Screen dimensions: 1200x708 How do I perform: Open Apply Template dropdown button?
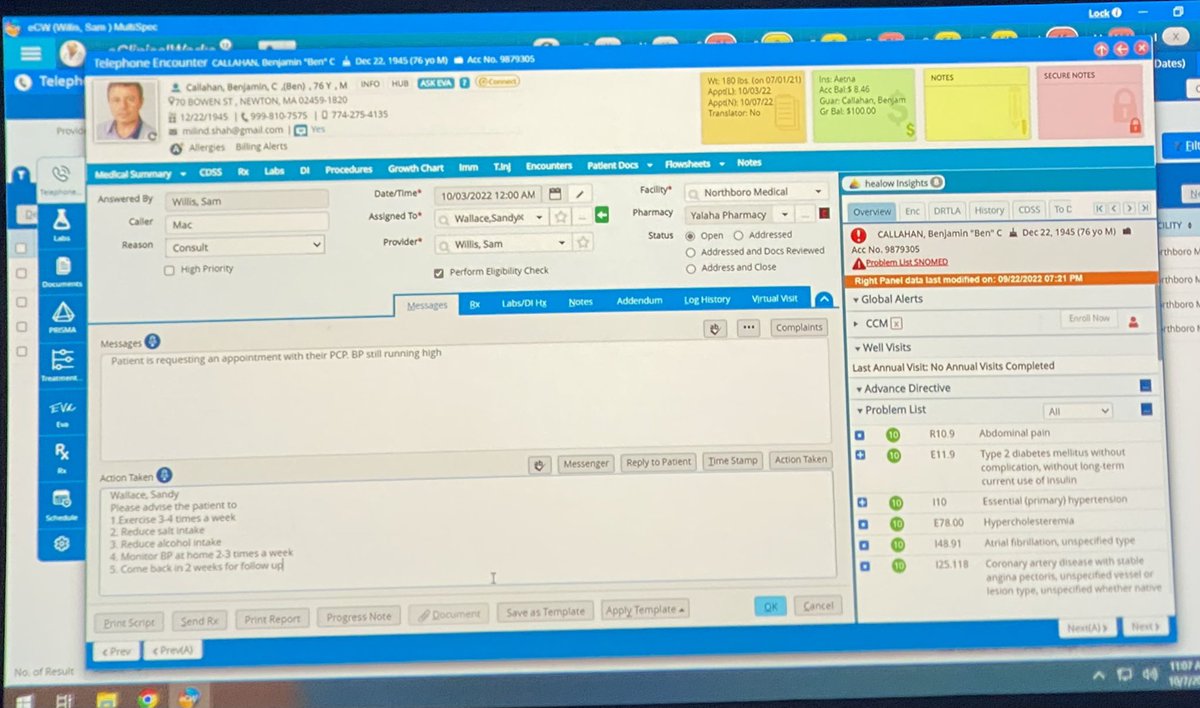click(x=646, y=610)
